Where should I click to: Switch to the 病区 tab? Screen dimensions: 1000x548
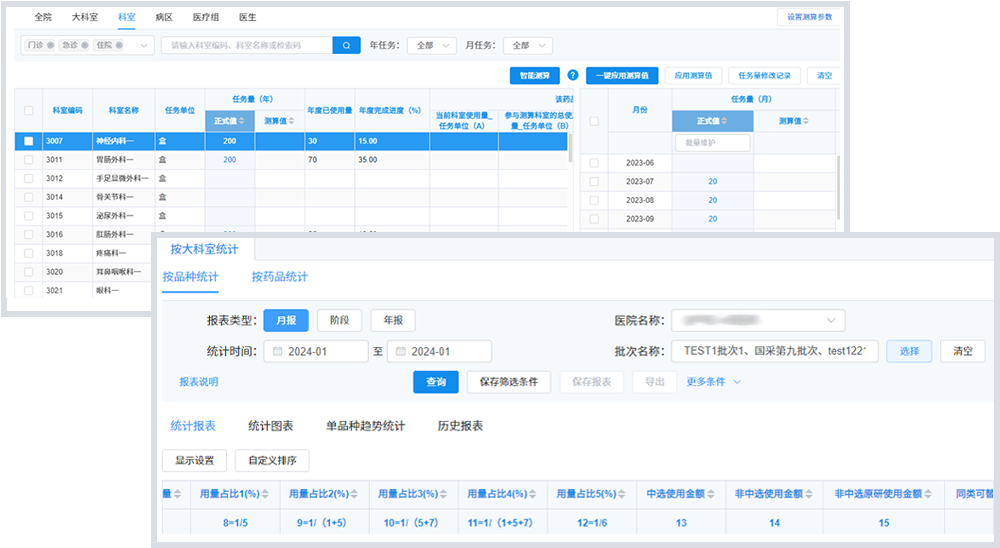click(x=164, y=18)
